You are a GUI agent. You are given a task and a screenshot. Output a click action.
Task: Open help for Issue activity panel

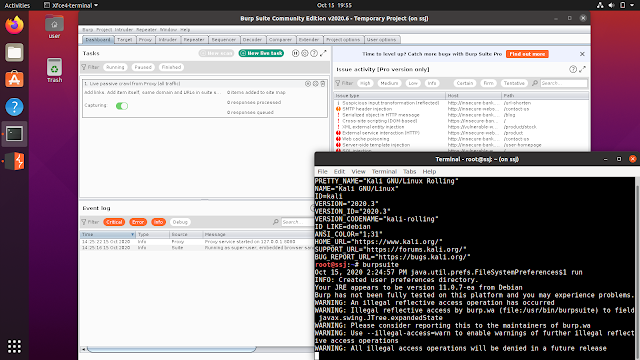click(573, 69)
